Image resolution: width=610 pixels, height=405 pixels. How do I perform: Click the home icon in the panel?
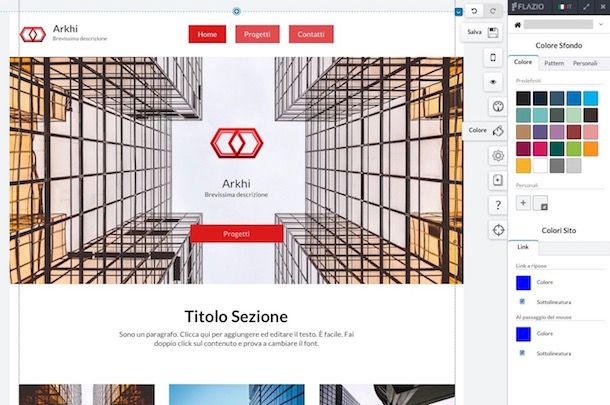click(517, 25)
